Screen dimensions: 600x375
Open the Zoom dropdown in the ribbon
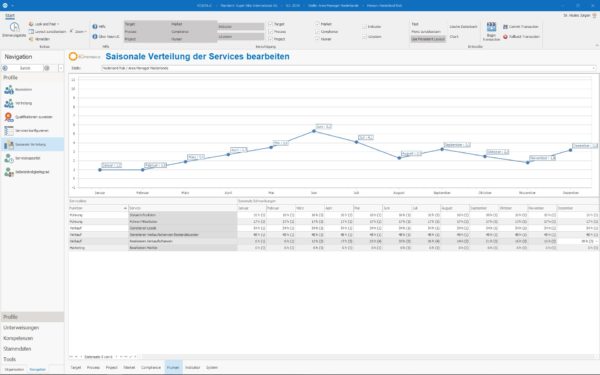coord(78,32)
